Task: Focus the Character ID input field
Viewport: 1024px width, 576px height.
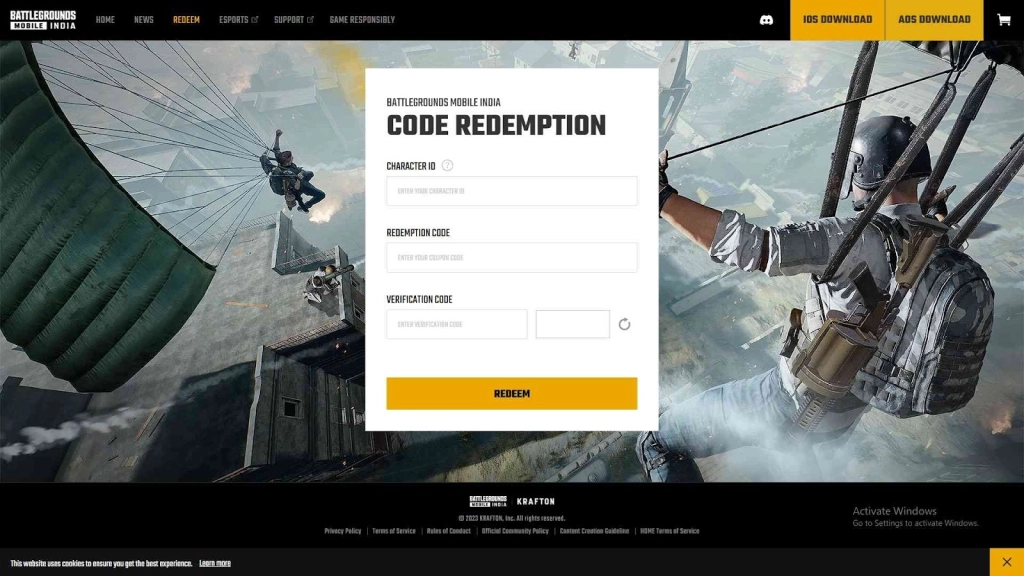Action: (x=511, y=191)
